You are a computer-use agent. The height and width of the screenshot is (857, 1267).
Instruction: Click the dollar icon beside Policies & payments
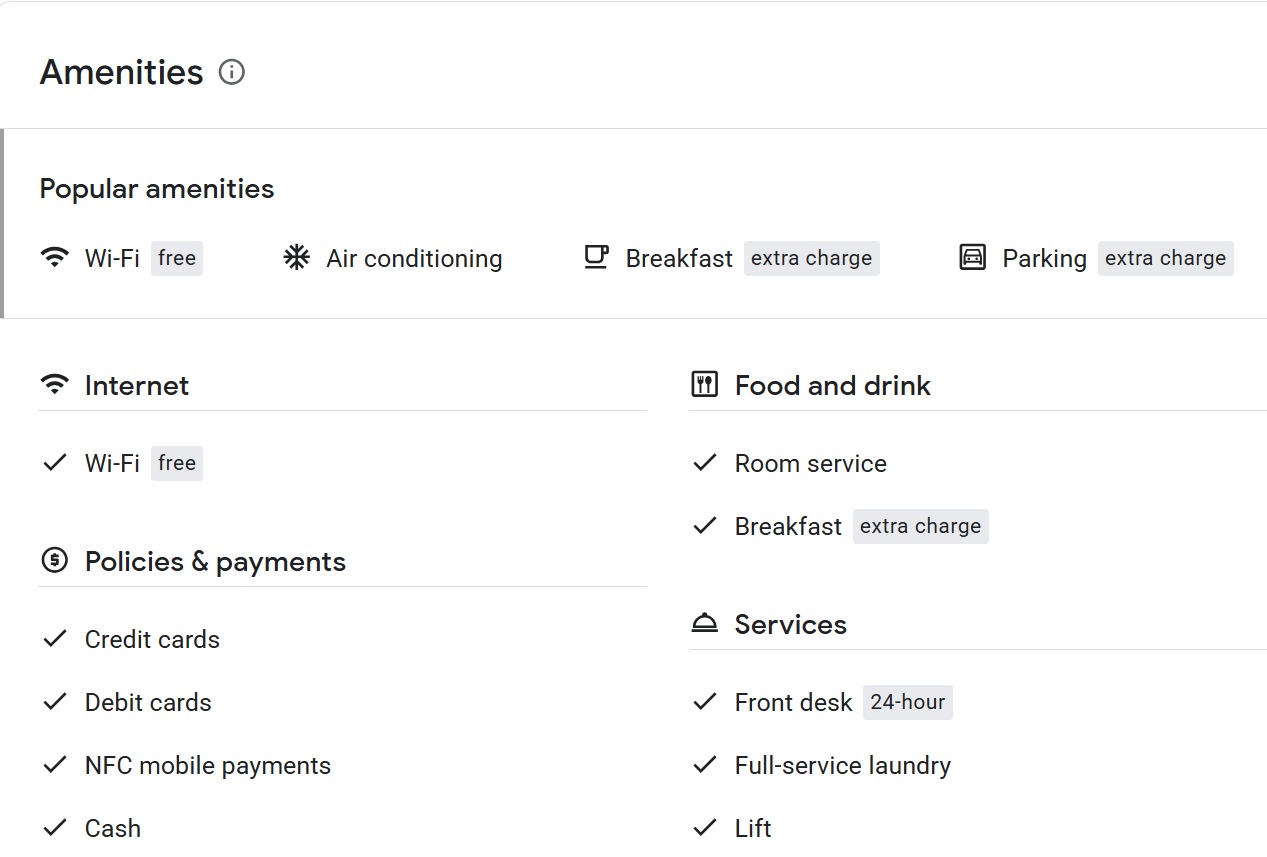click(55, 561)
